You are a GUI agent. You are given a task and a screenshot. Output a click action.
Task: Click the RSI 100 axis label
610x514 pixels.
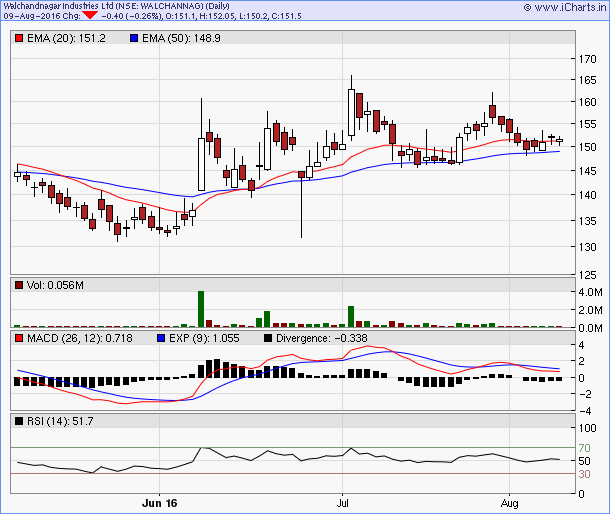(587, 428)
